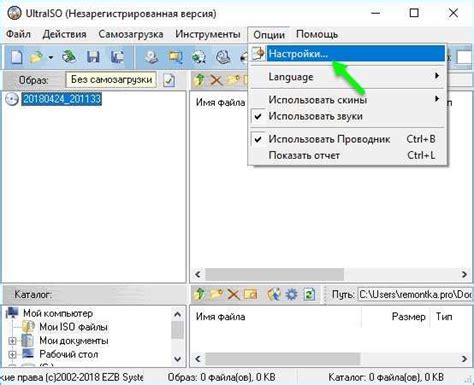Image resolution: width=474 pixels, height=385 pixels.
Task: Click the horizontal scrollbar thumb of image file list
Action: click(274, 274)
